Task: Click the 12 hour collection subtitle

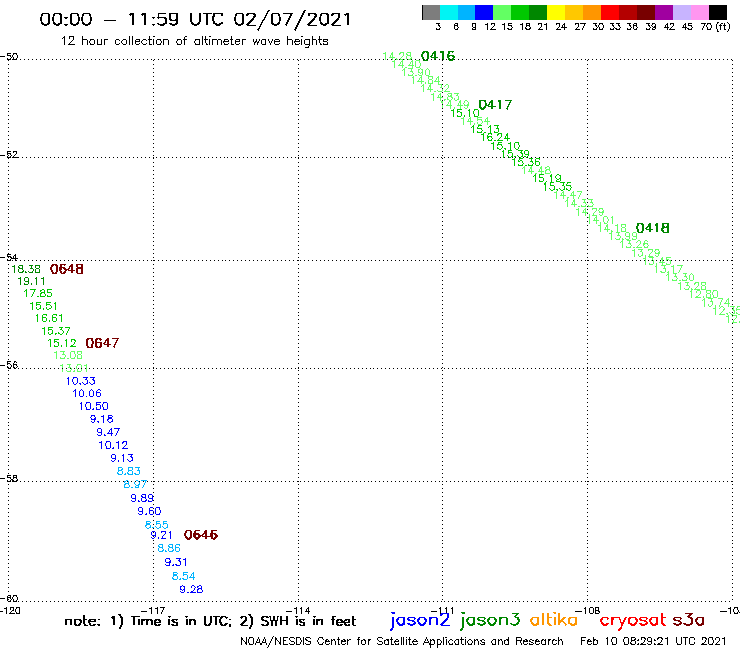Action: (194, 41)
